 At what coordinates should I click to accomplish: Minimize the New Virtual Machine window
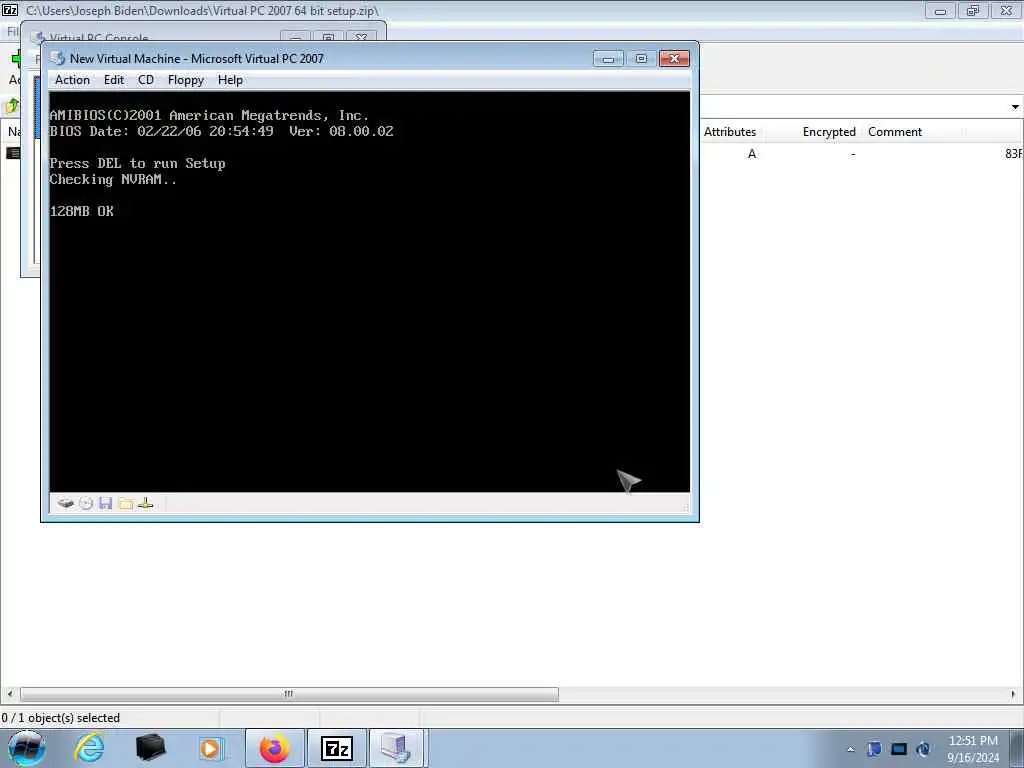[x=608, y=59]
